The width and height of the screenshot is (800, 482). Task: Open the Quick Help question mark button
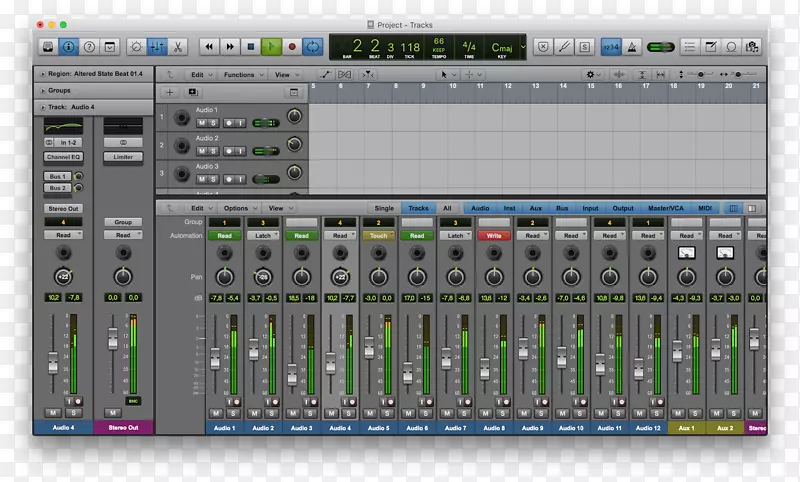click(x=90, y=46)
